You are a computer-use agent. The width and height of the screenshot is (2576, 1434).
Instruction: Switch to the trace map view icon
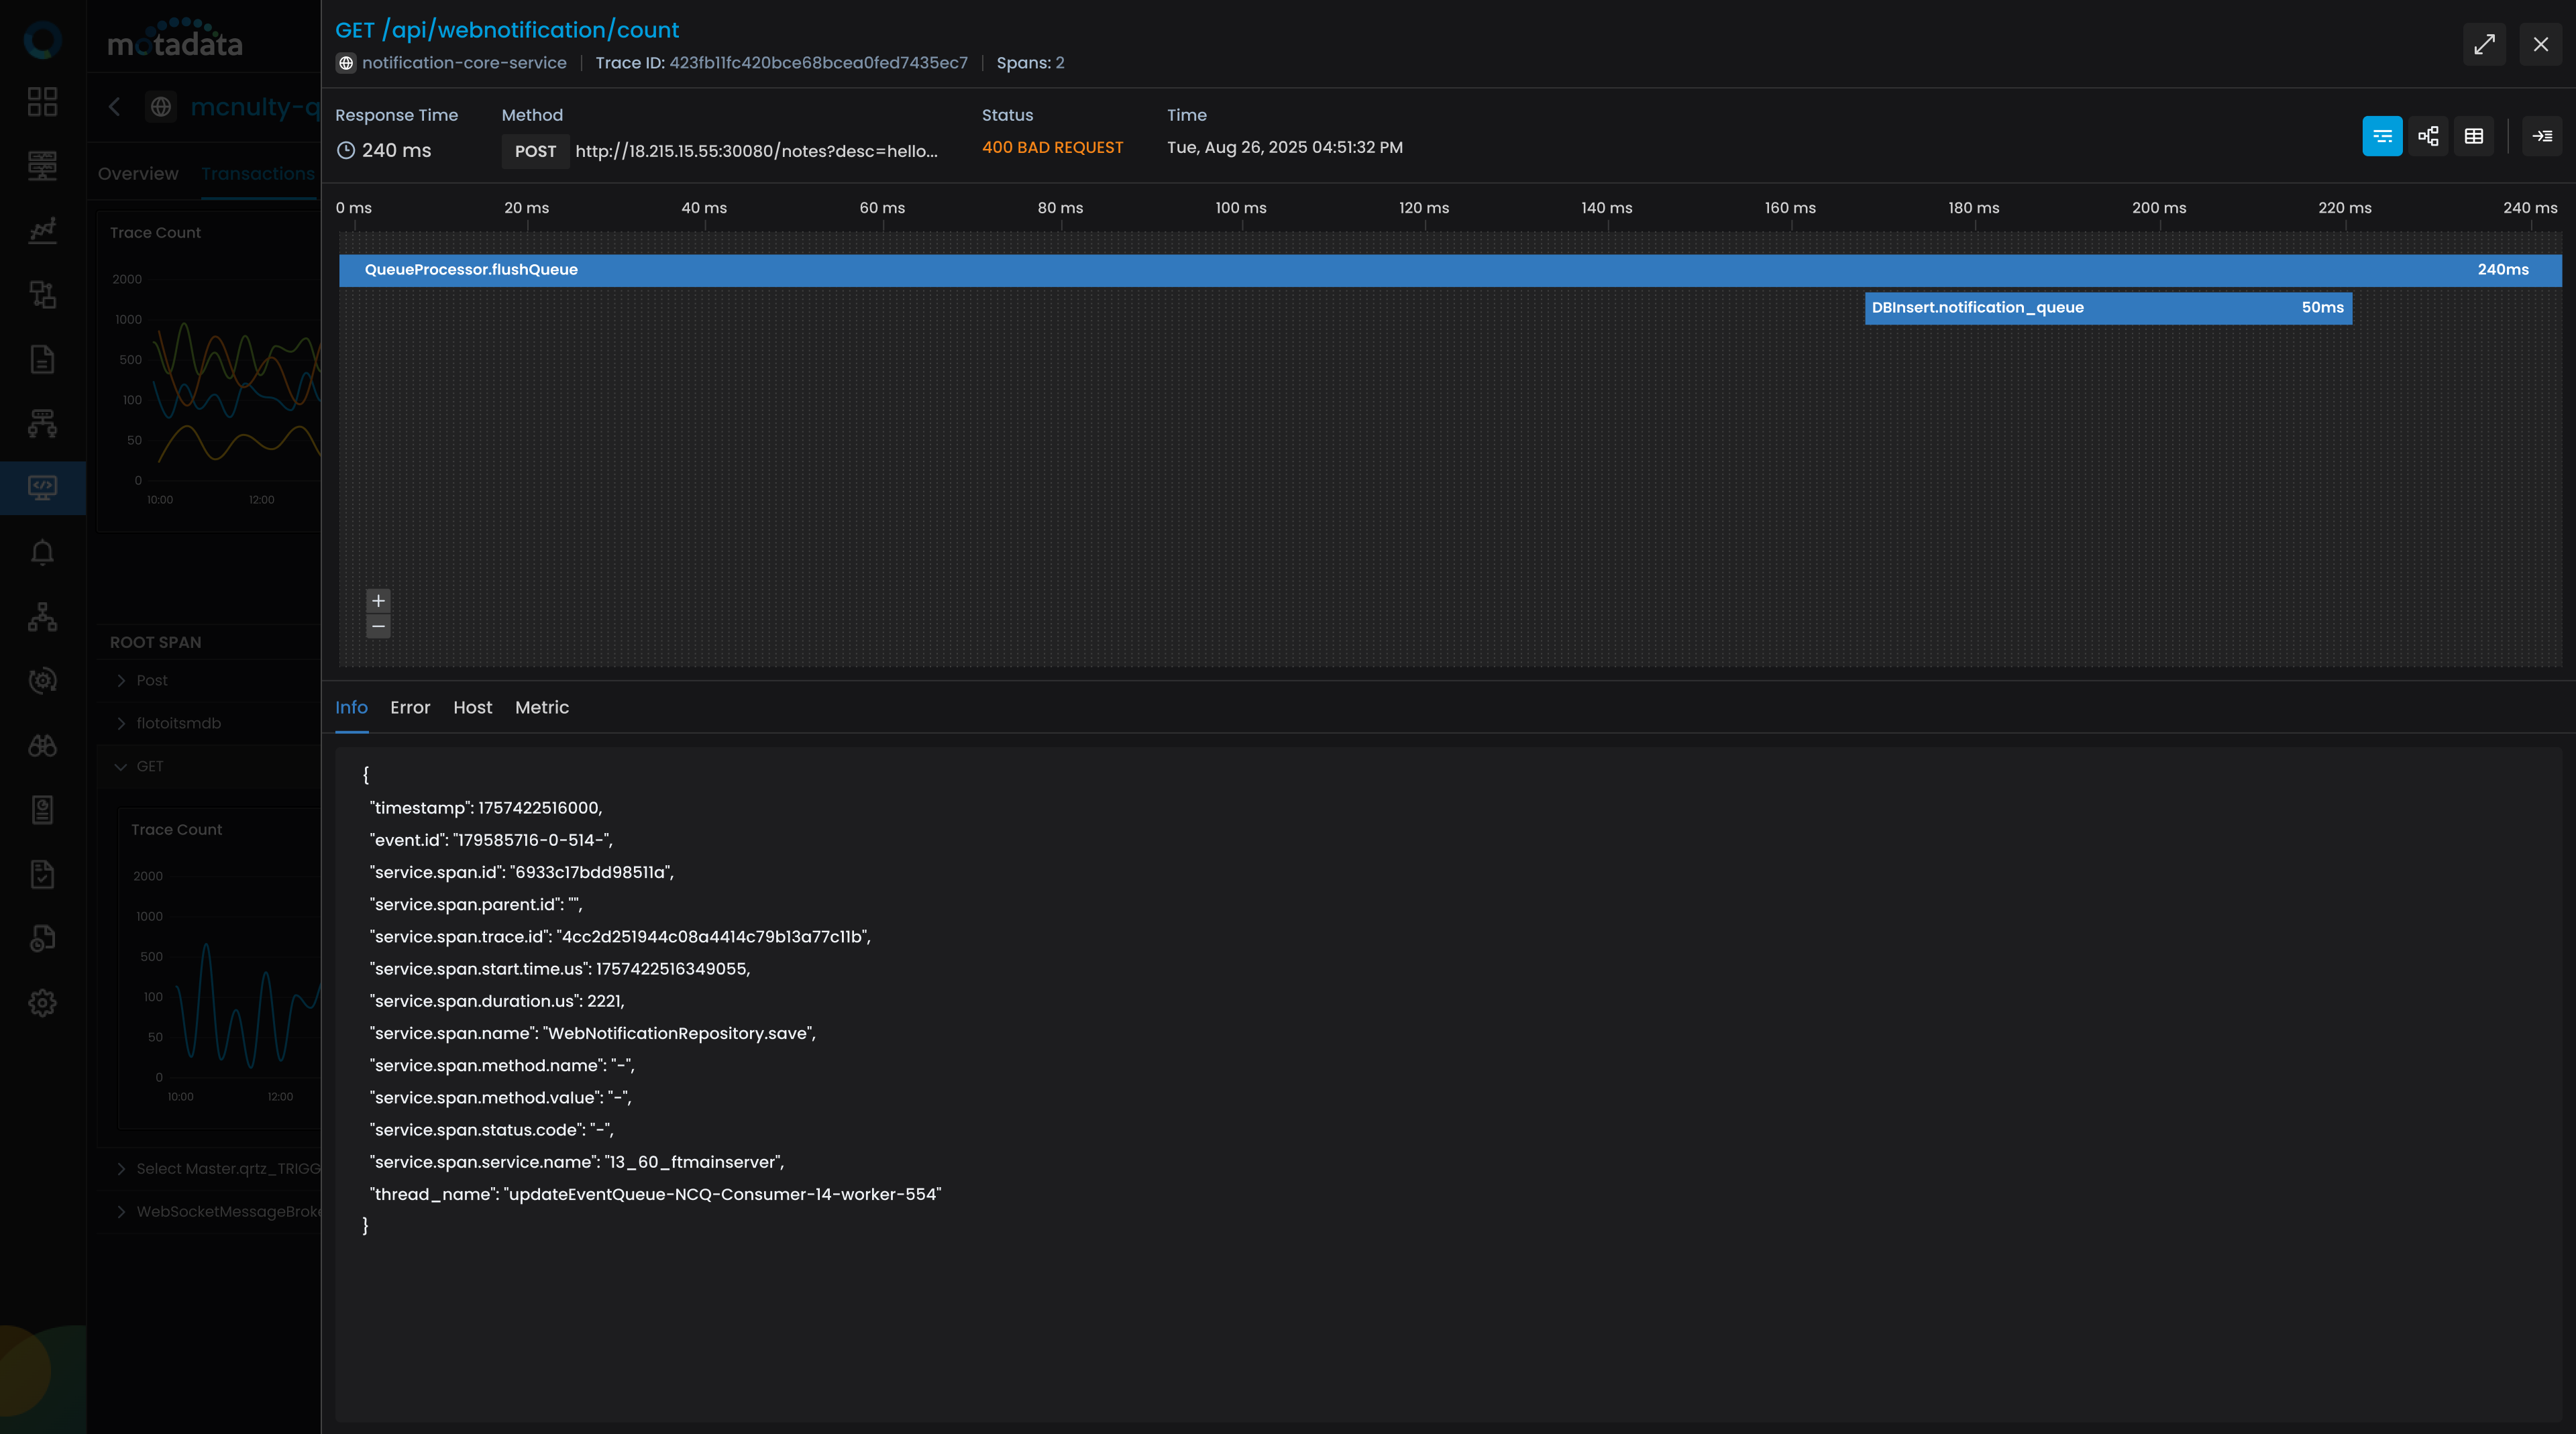2428,136
